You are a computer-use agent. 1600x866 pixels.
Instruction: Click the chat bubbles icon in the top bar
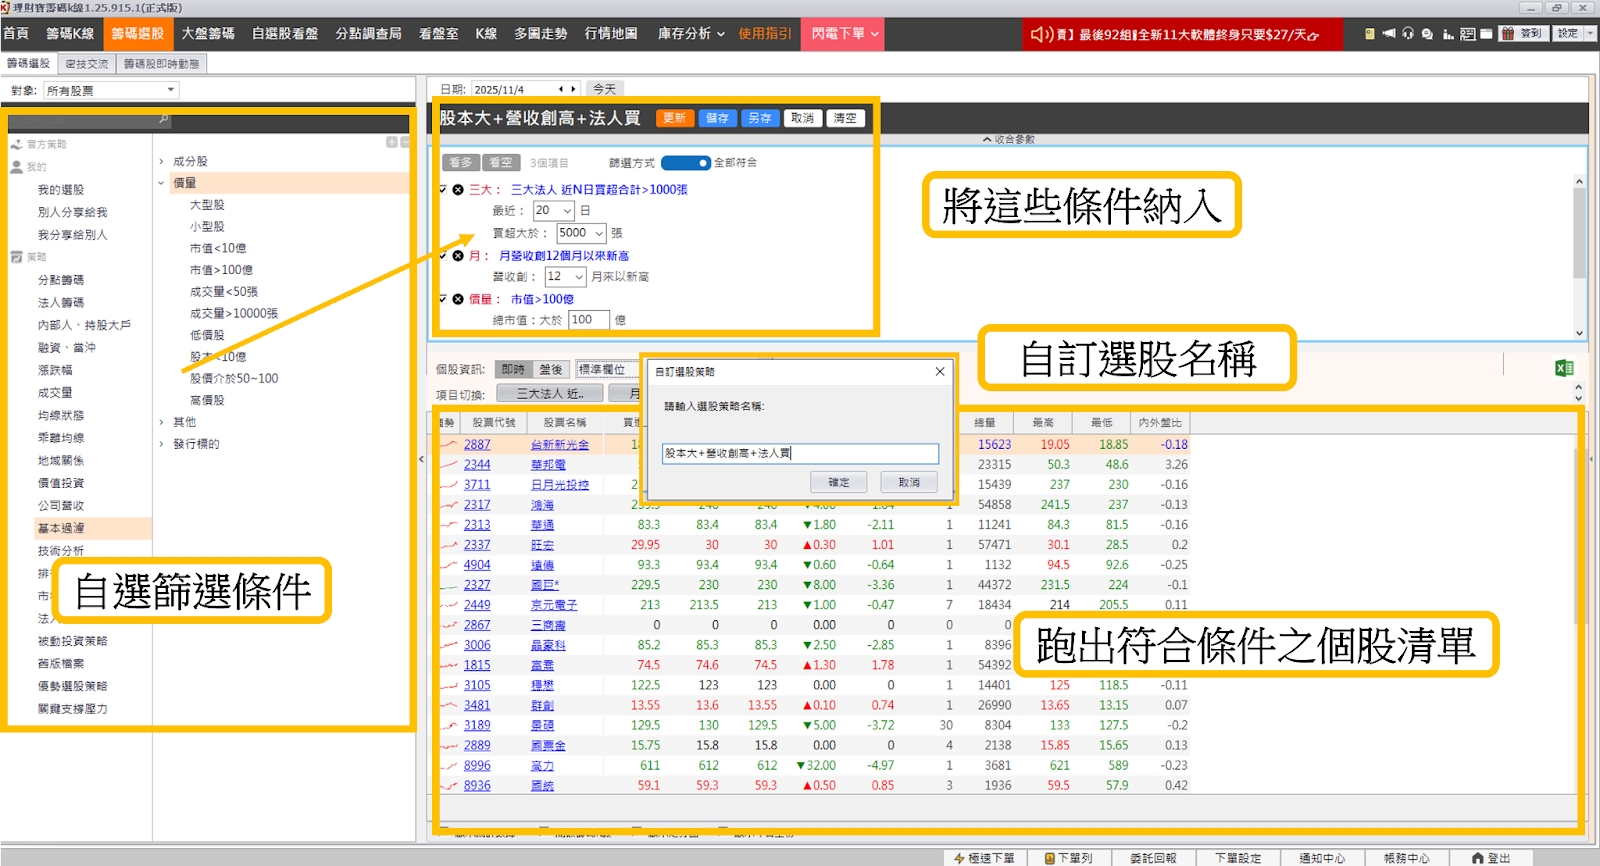pos(1427,34)
